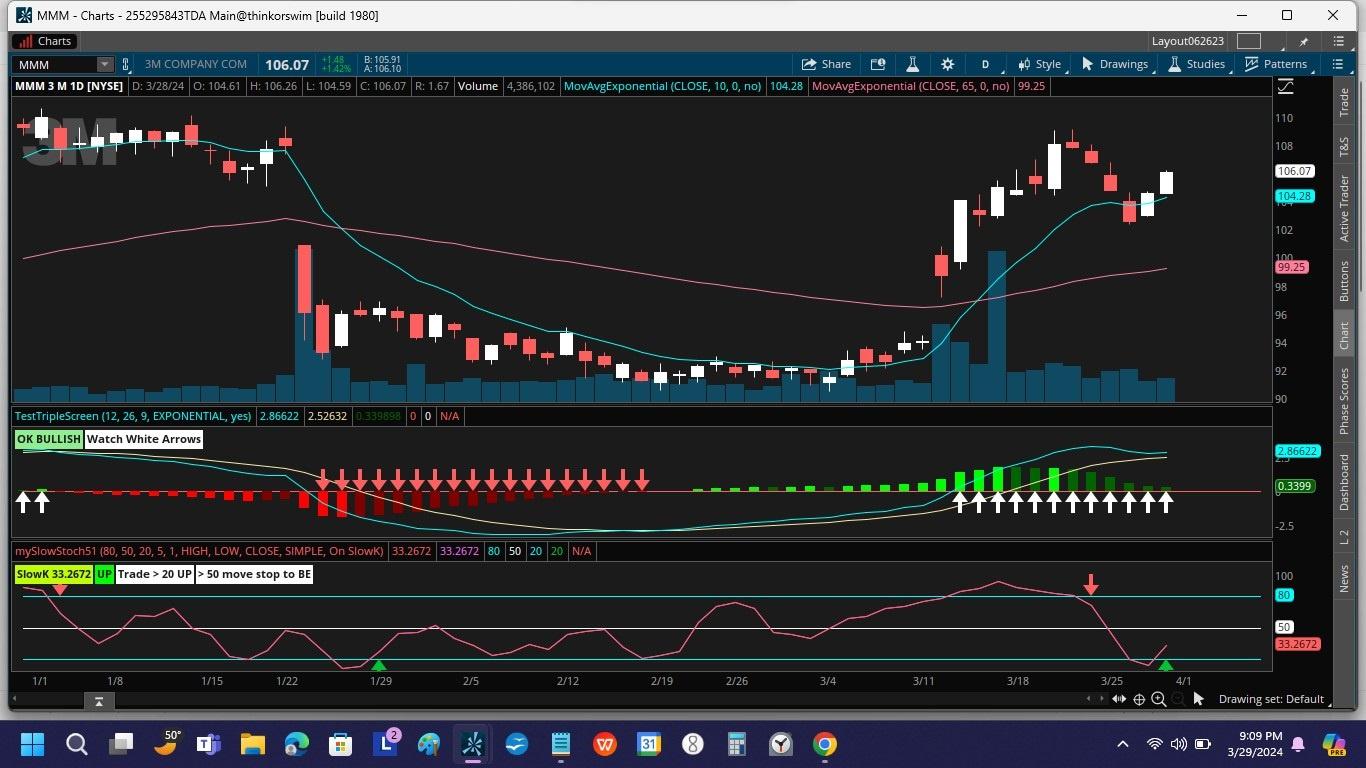Image resolution: width=1366 pixels, height=768 pixels.
Task: Click the Volume label in the header
Action: click(478, 86)
